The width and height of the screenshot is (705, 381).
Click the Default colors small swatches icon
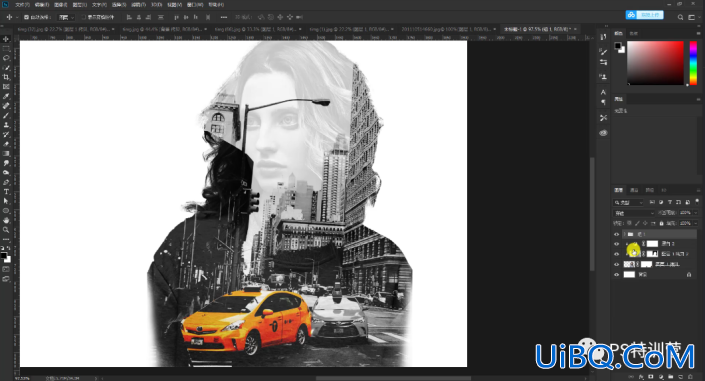[x=3, y=248]
